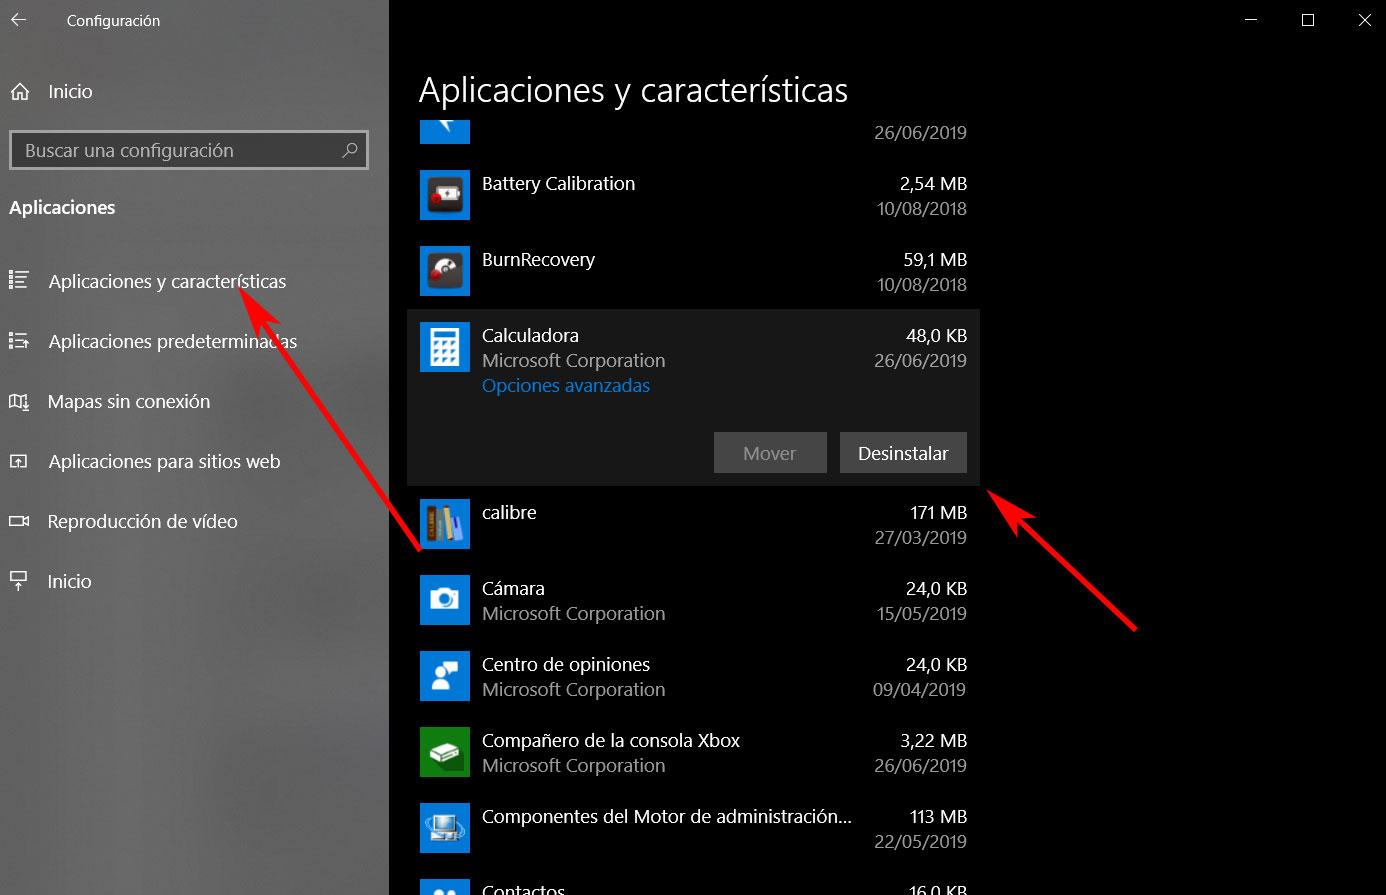The image size is (1386, 895).
Task: Click the search magnifier icon in settings search
Action: click(350, 150)
